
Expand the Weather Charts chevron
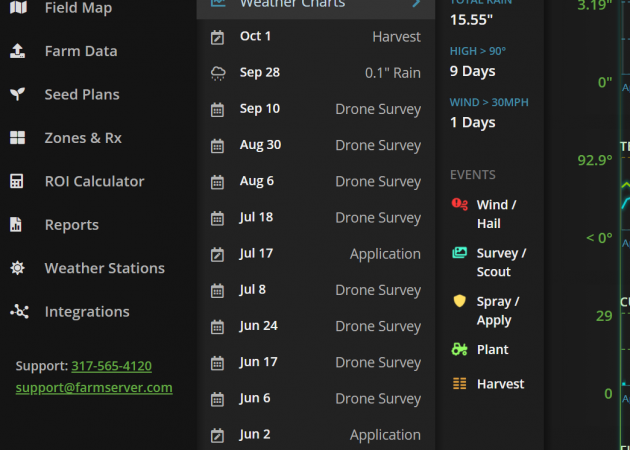[416, 3]
